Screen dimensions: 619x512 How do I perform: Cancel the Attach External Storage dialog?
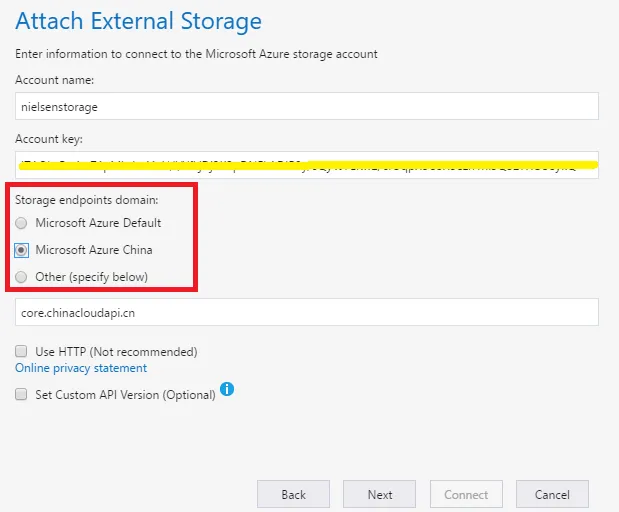pyautogui.click(x=552, y=494)
